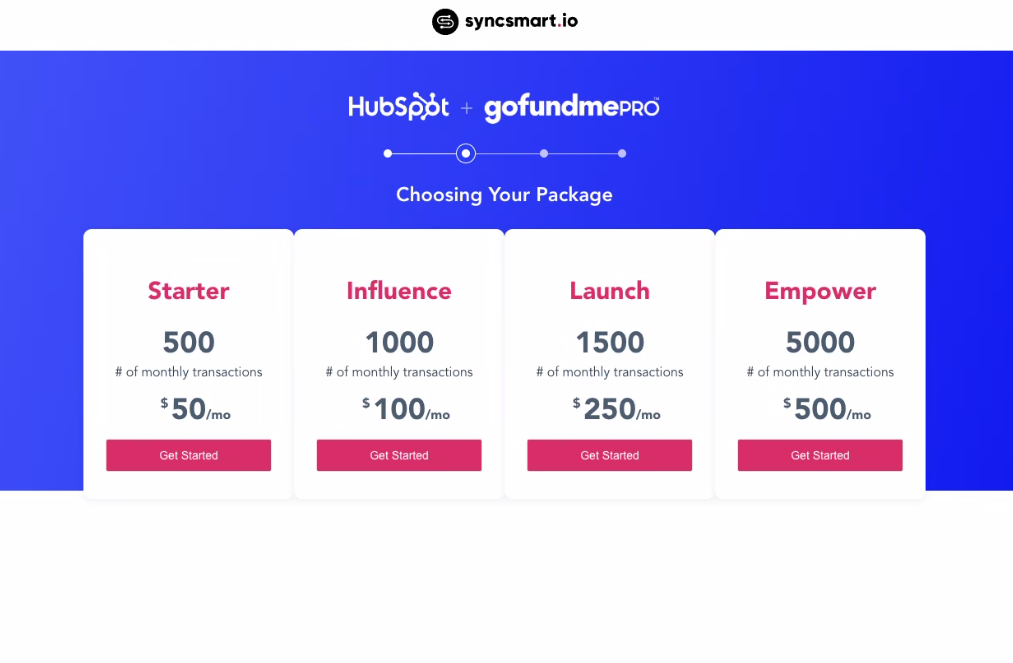Image resolution: width=1013 pixels, height=663 pixels.
Task: Select the Launch package heading
Action: click(609, 291)
